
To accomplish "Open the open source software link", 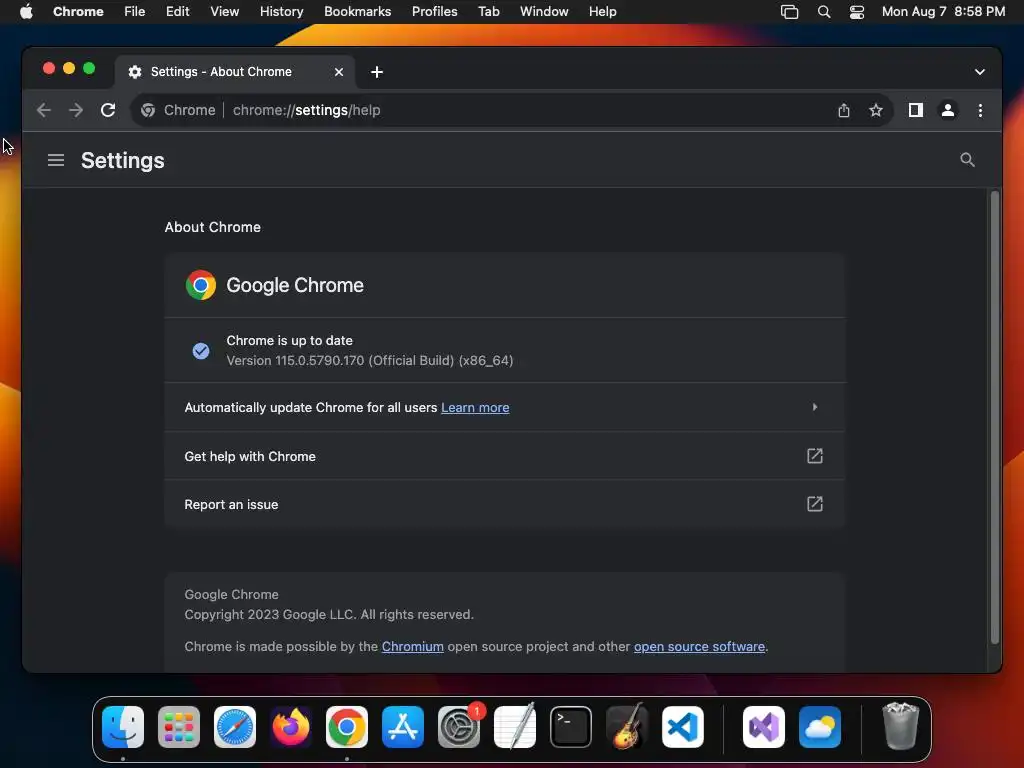I will pos(699,647).
